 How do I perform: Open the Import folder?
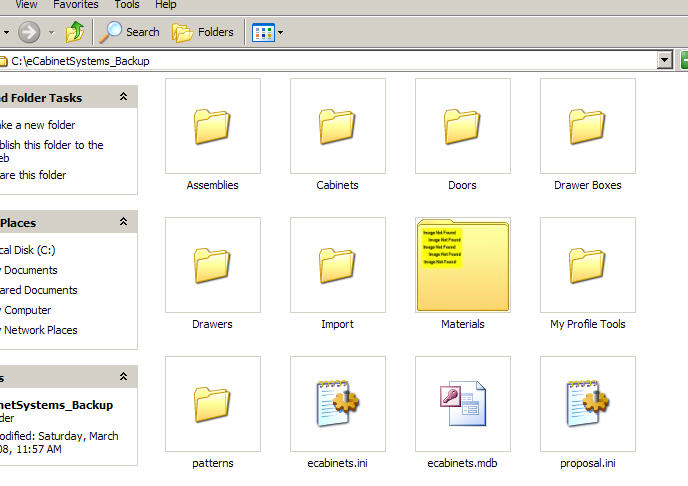pyautogui.click(x=338, y=265)
